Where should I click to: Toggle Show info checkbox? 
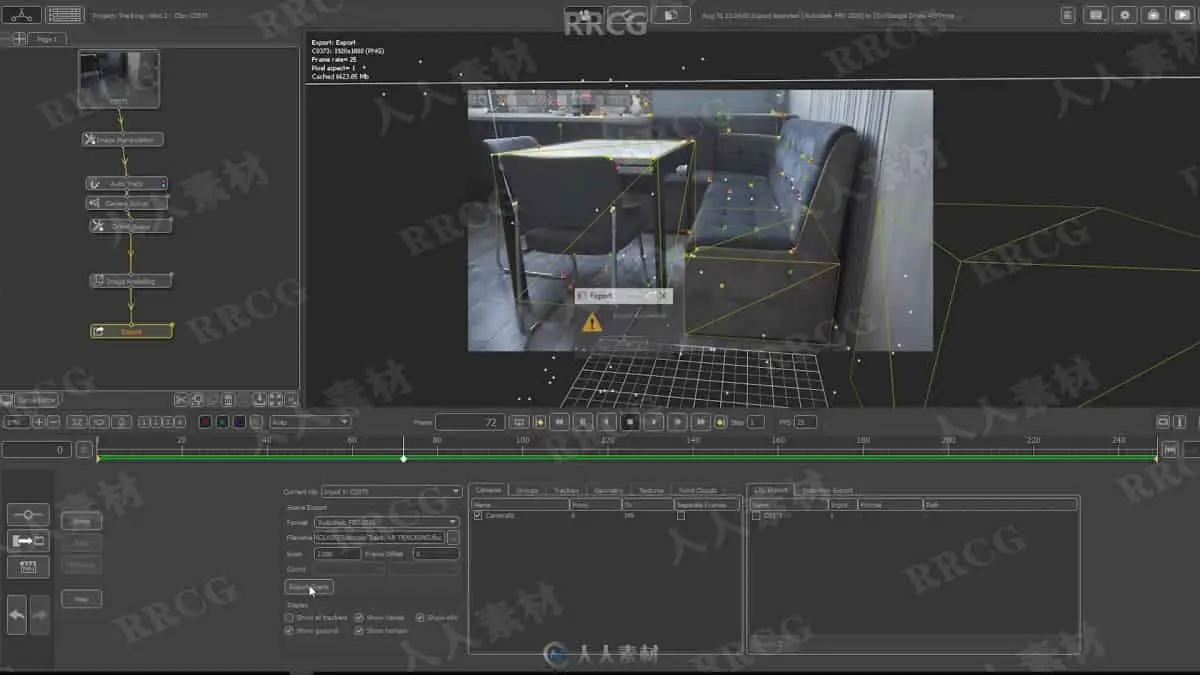click(420, 618)
